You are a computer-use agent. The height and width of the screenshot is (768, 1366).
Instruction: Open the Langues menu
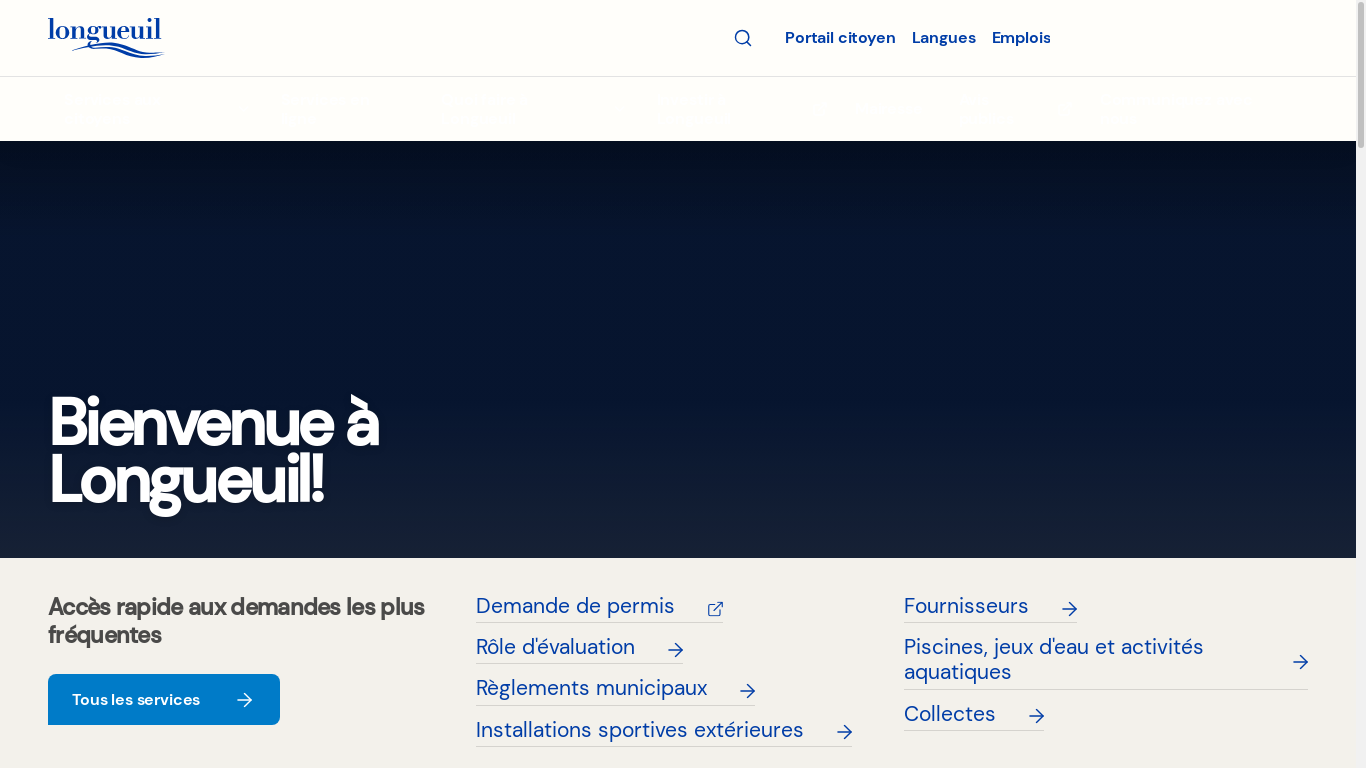(x=944, y=38)
